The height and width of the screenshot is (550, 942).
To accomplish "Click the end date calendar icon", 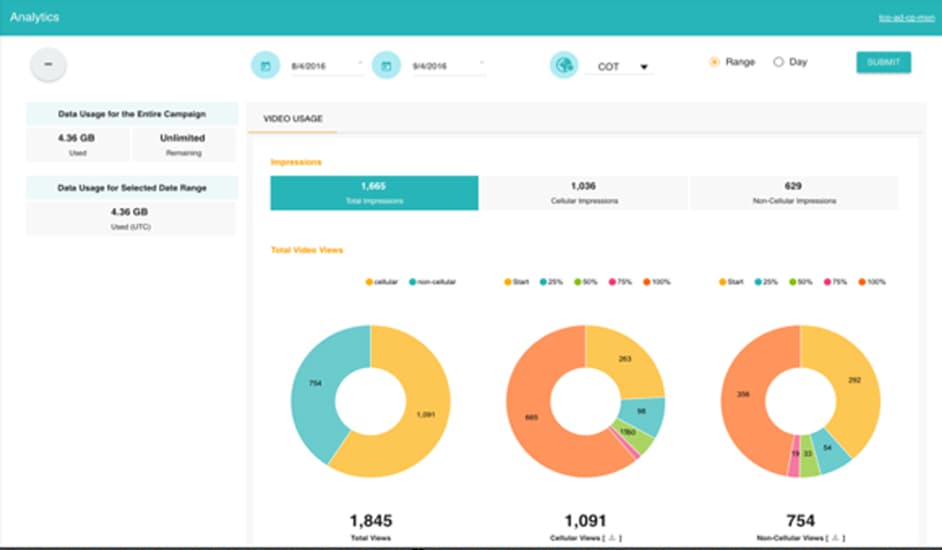I will coord(386,67).
